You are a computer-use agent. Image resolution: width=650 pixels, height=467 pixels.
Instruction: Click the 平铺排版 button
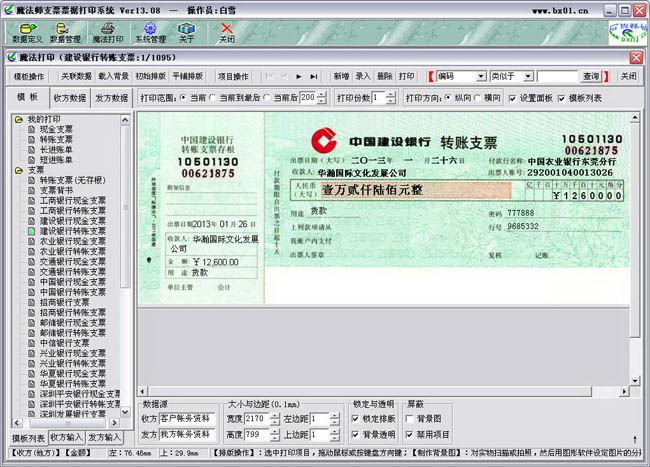click(187, 76)
